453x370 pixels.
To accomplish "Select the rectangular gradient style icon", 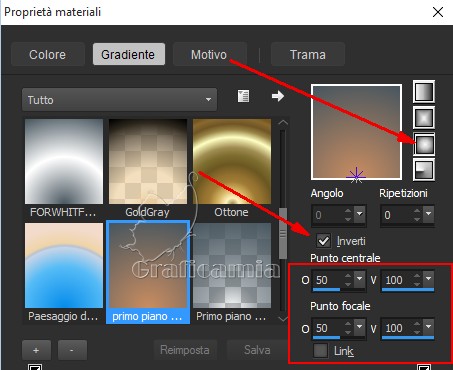I will pyautogui.click(x=424, y=118).
